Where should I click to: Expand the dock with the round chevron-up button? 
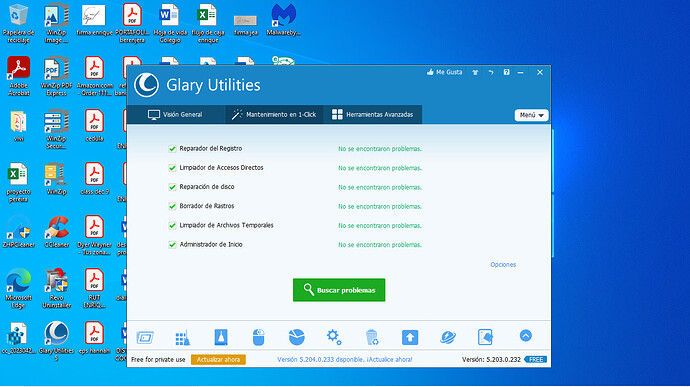coord(525,336)
